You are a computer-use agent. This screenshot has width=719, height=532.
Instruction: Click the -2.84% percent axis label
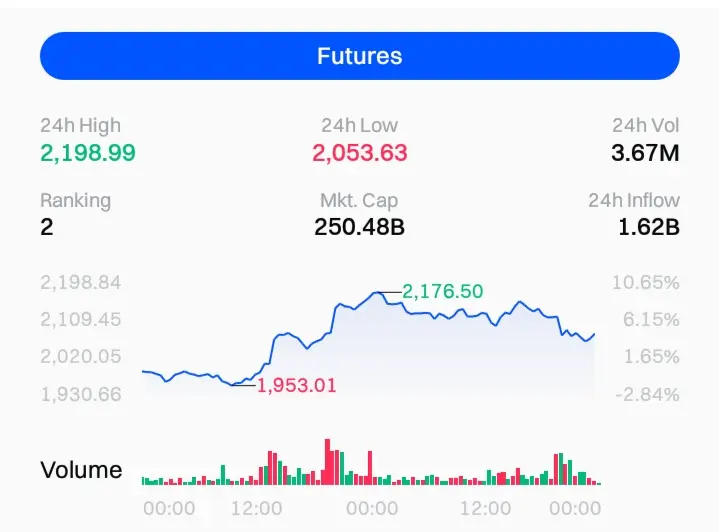(646, 394)
